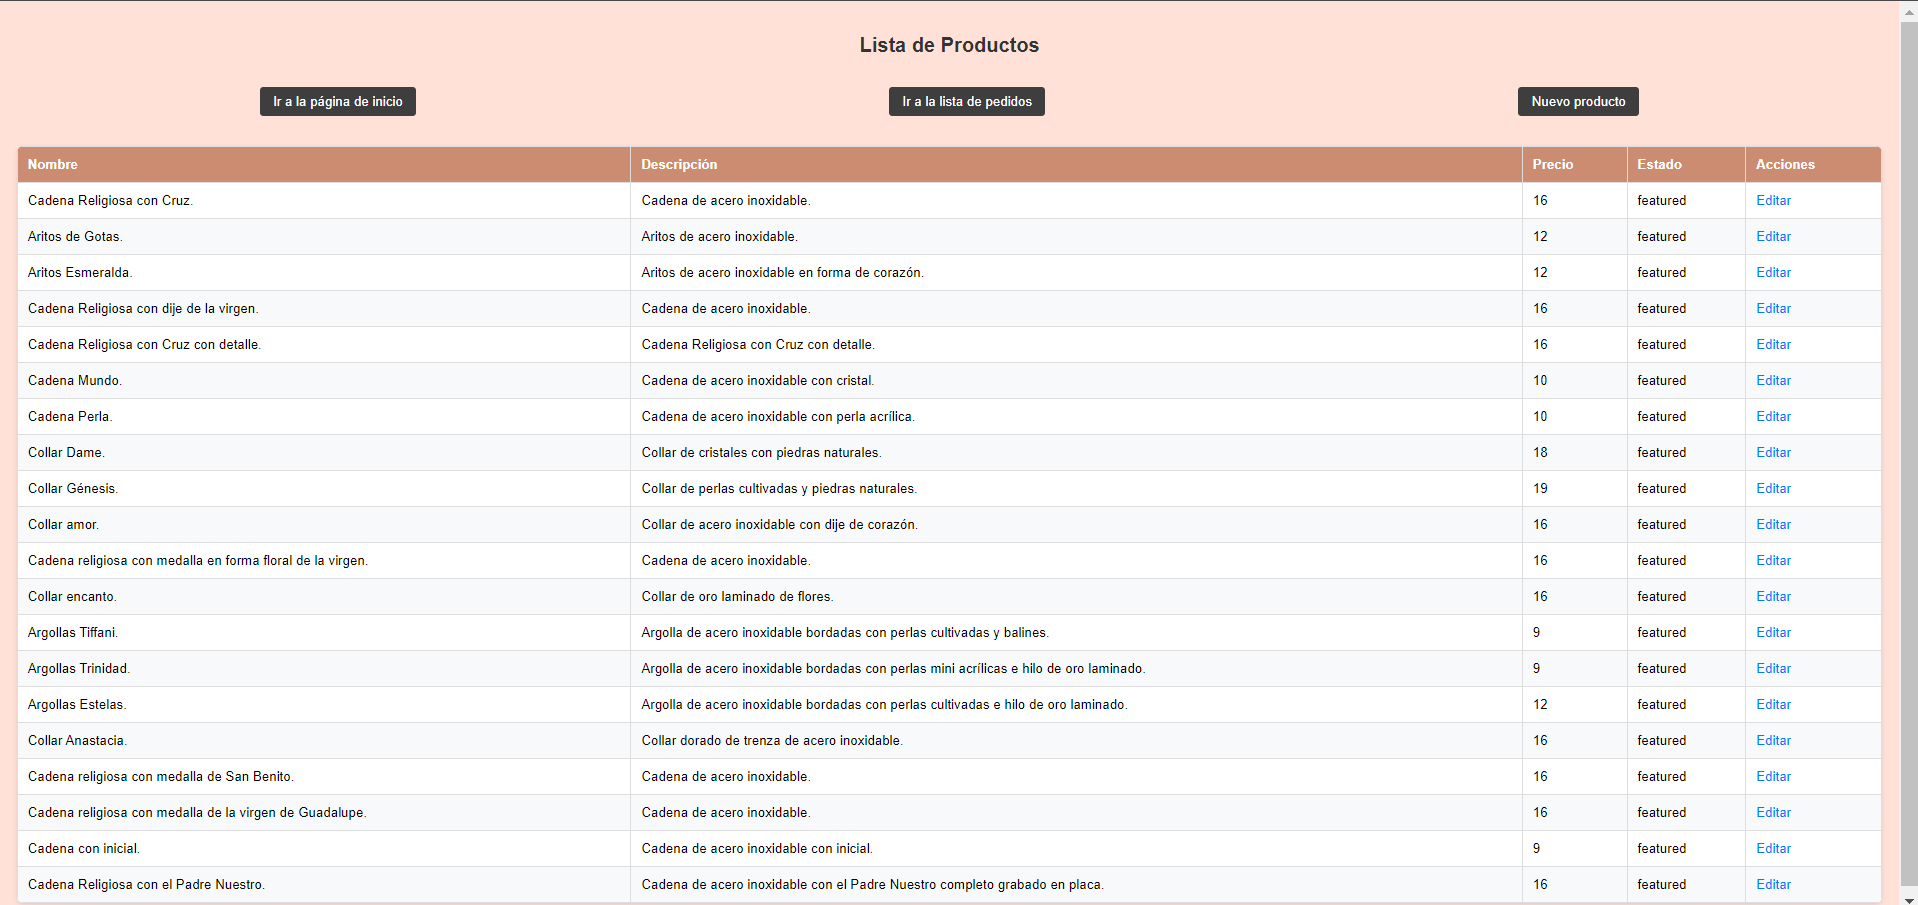This screenshot has width=1918, height=905.
Task: Edit the 'Collar Anastacia.' product
Action: (x=1772, y=740)
